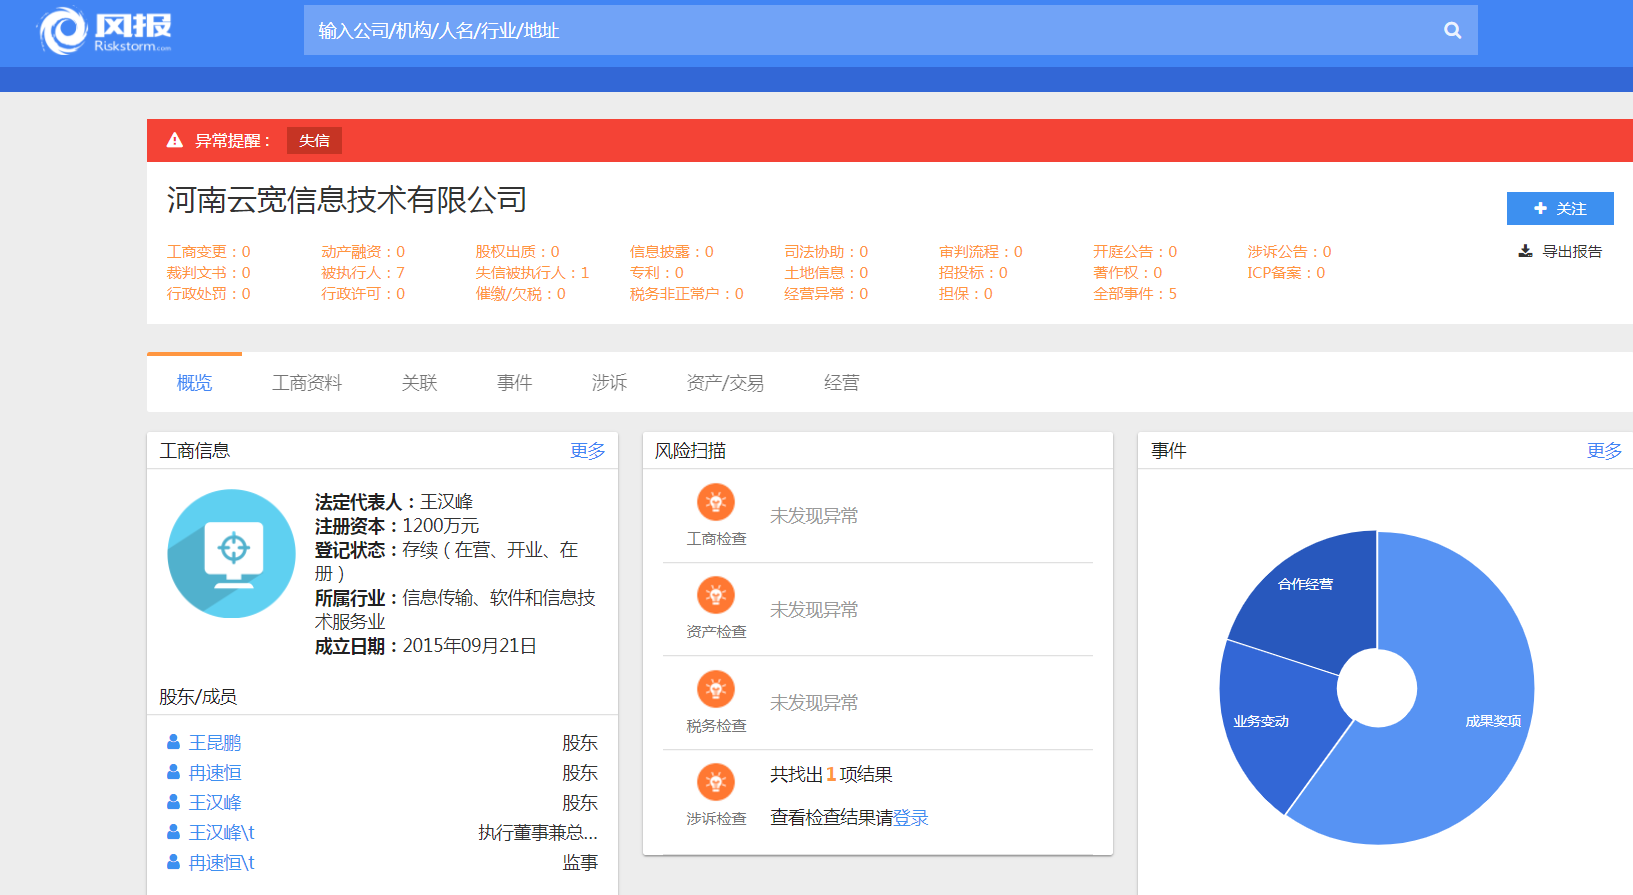Click the export report download icon
The height and width of the screenshot is (895, 1633).
coord(1525,251)
